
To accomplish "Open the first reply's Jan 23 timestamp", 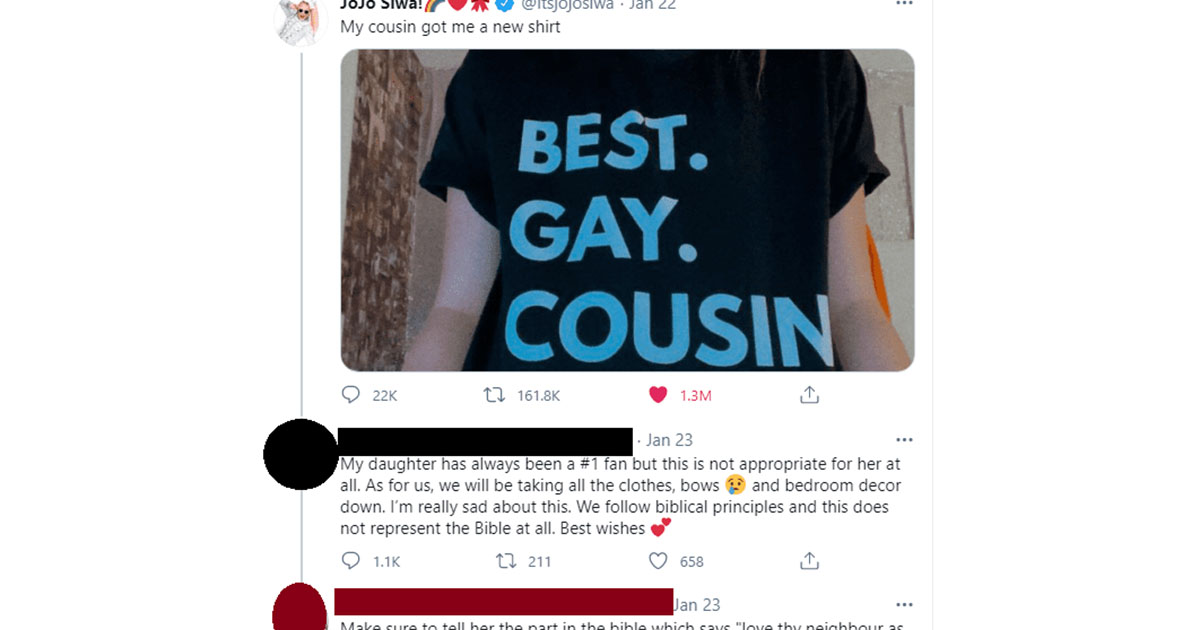I will pos(669,440).
